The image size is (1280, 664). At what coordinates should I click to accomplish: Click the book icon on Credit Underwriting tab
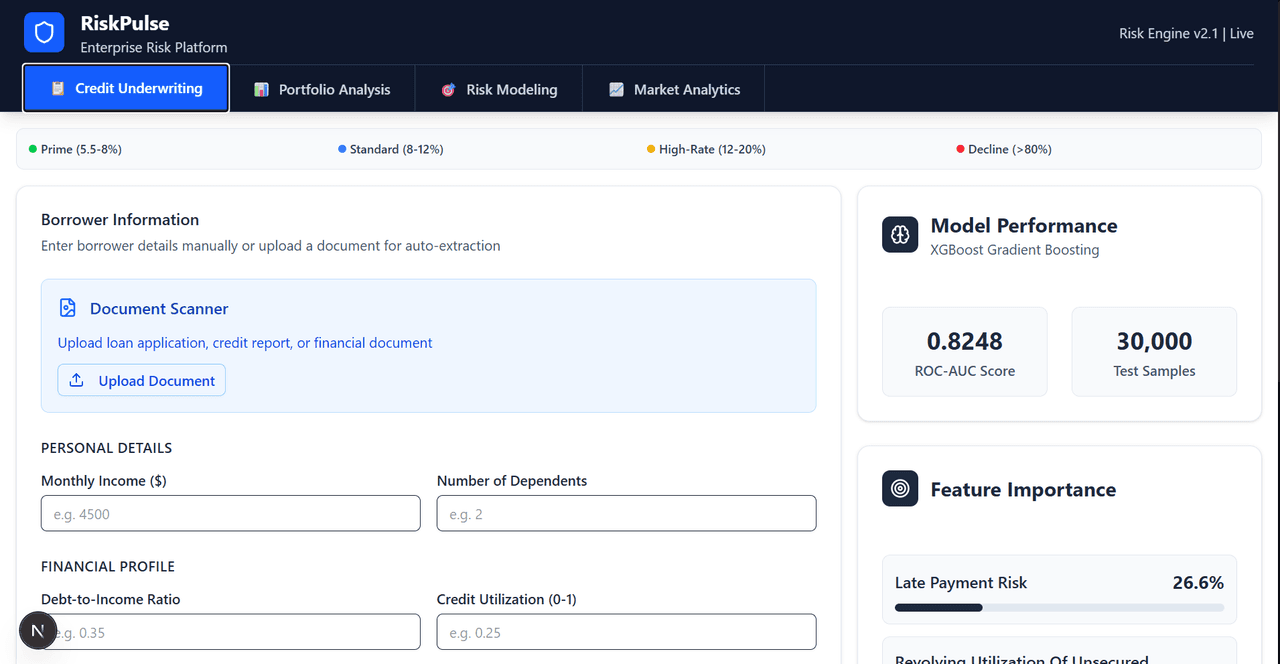coord(55,88)
